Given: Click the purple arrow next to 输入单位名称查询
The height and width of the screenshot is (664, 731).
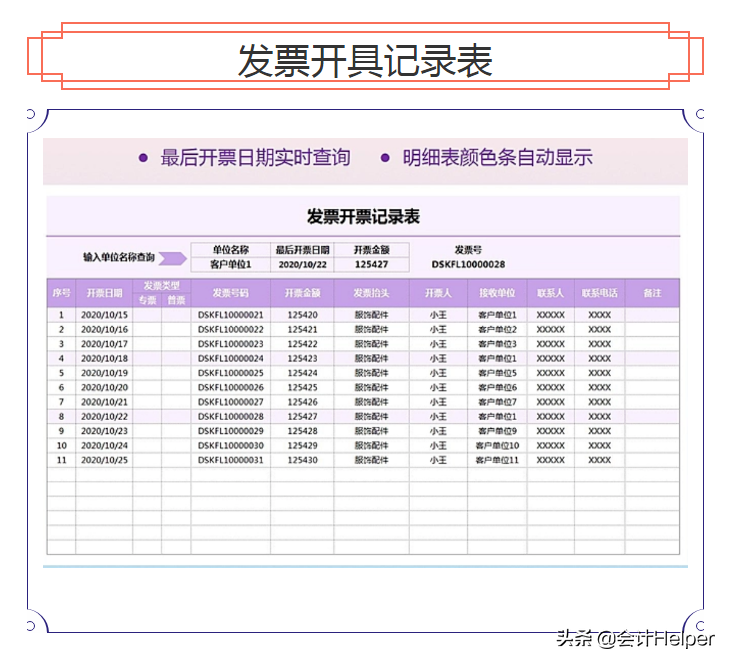Looking at the screenshot, I should 172,258.
